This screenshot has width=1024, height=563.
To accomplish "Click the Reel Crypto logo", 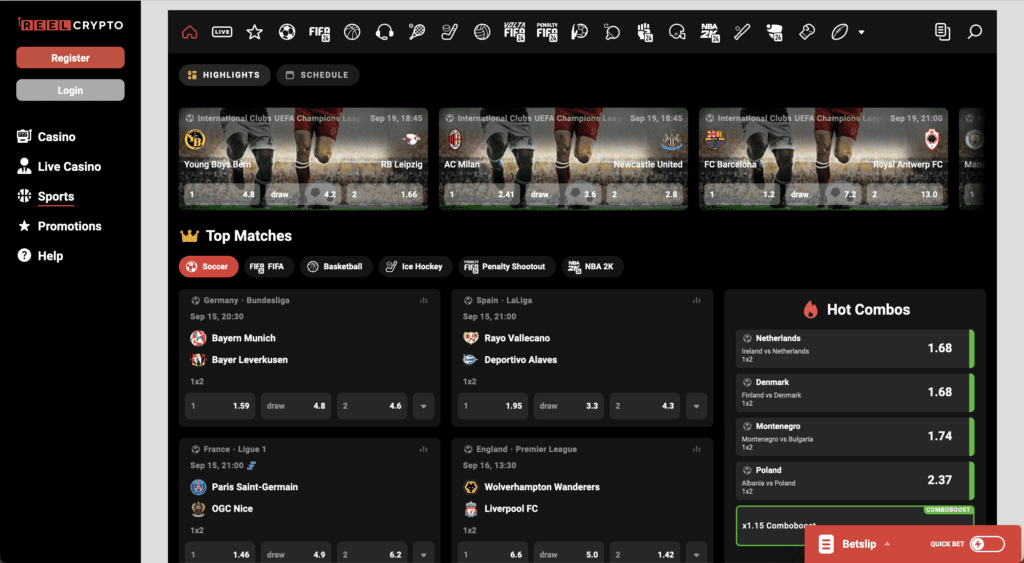I will (x=70, y=25).
